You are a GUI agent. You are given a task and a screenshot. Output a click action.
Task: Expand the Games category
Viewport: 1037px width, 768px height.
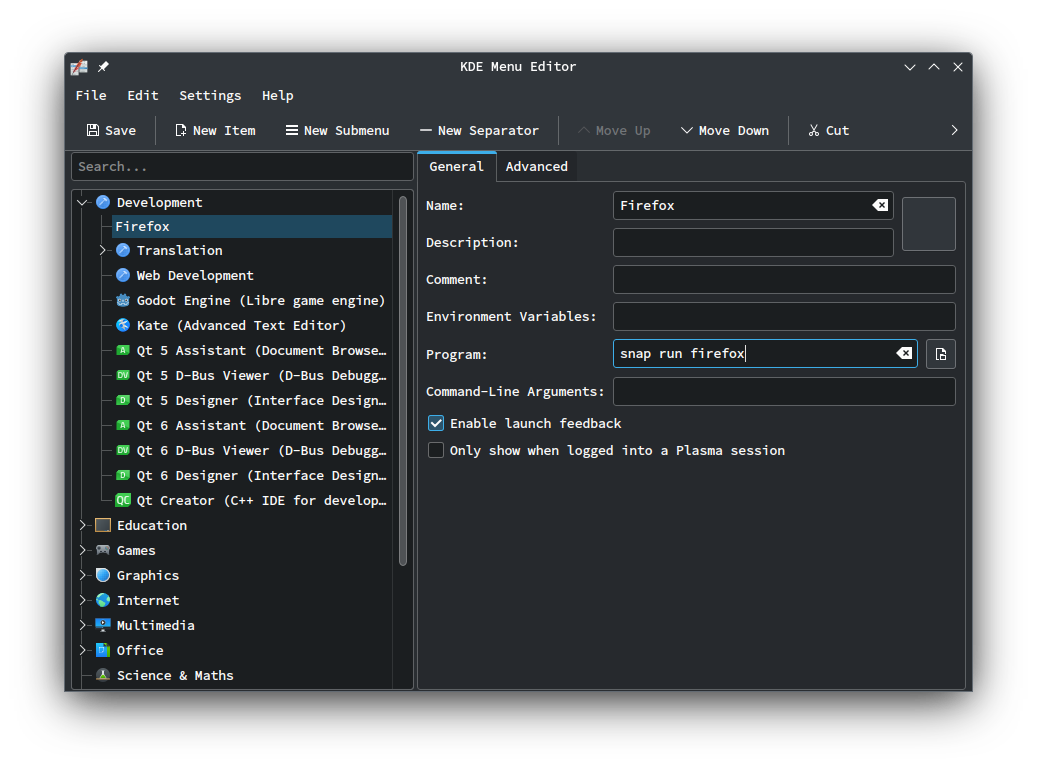coord(83,550)
